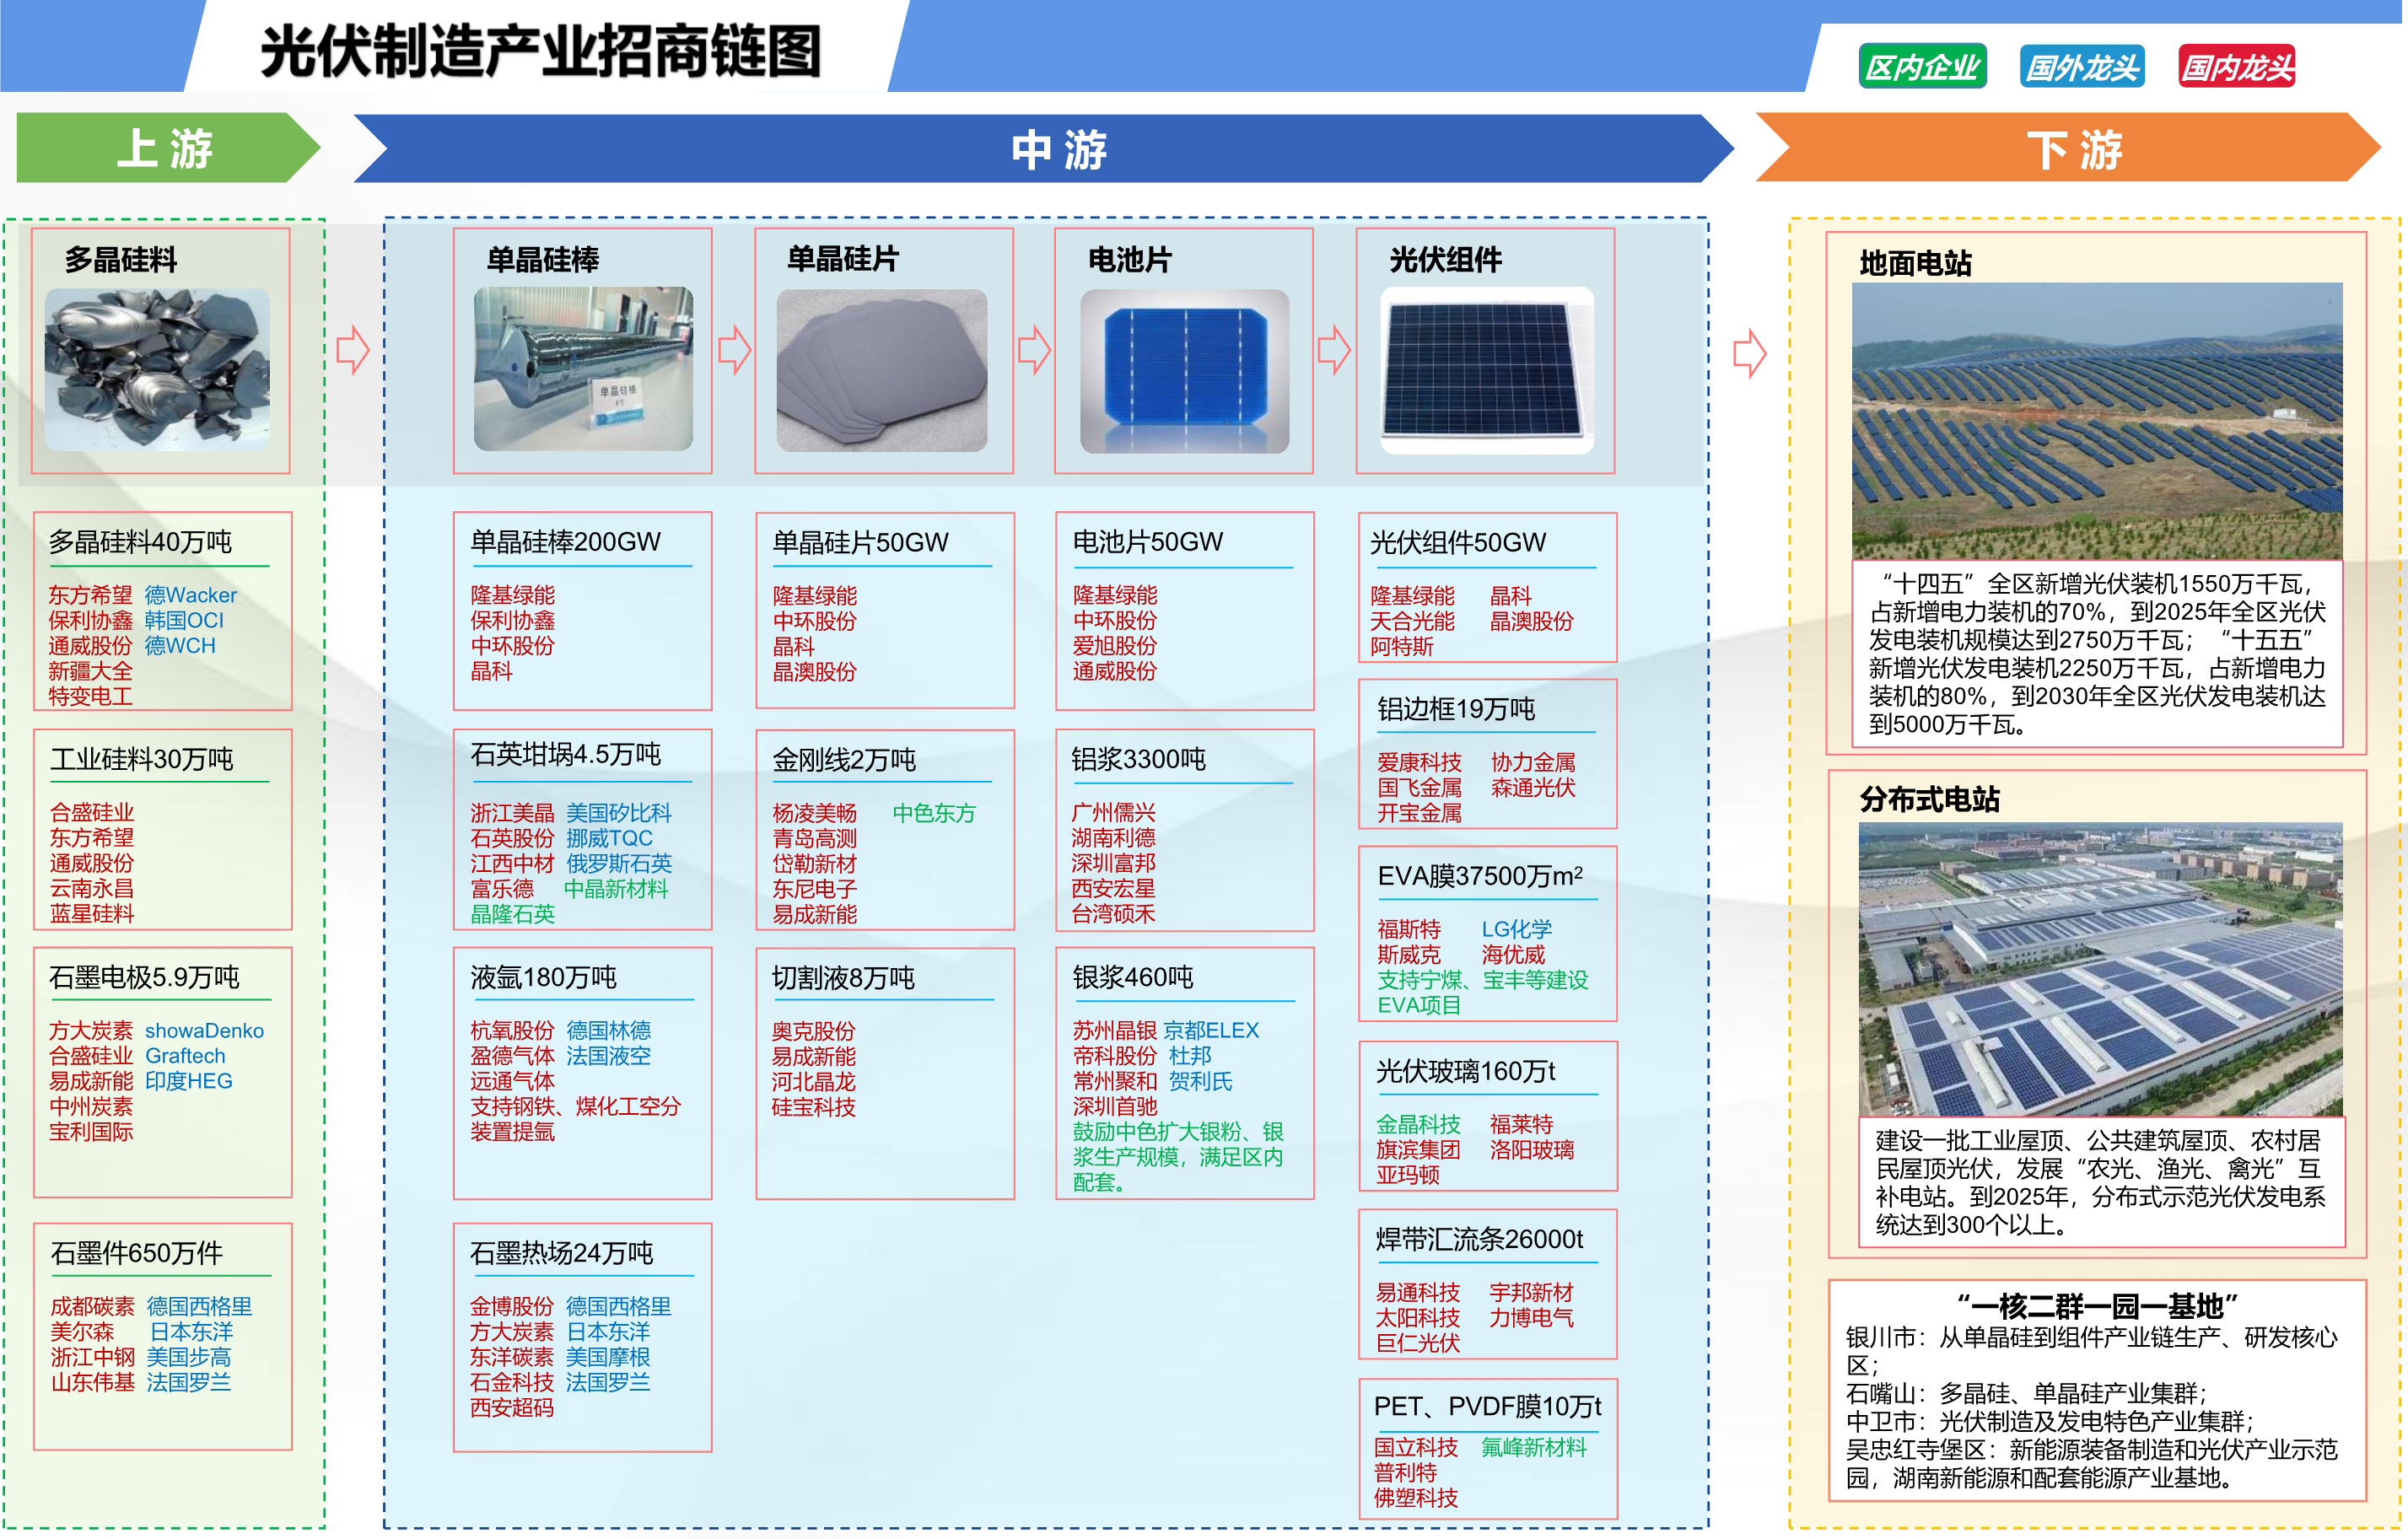Screen dimensions: 2408x1539
Task: Click the company name 美国矽比科
Action: click(x=618, y=813)
